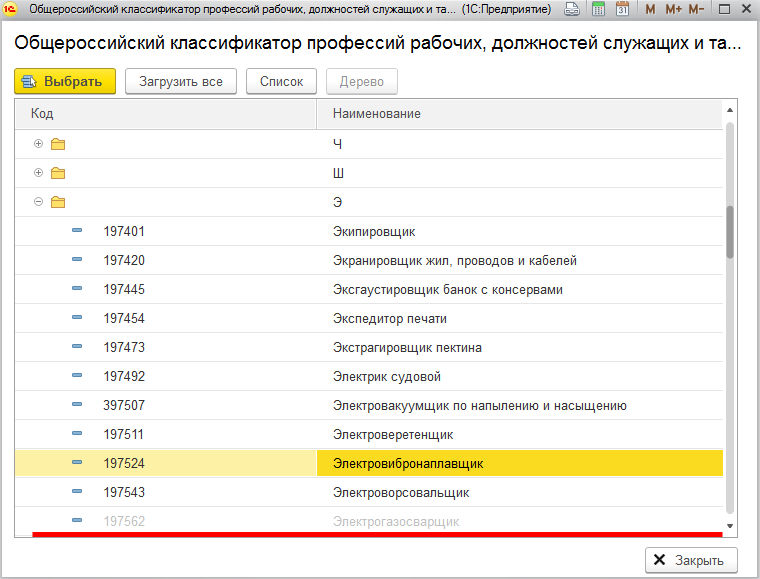Image resolution: width=760 pixels, height=579 pixels.
Task: Expand the Ч folder group
Action: point(39,144)
